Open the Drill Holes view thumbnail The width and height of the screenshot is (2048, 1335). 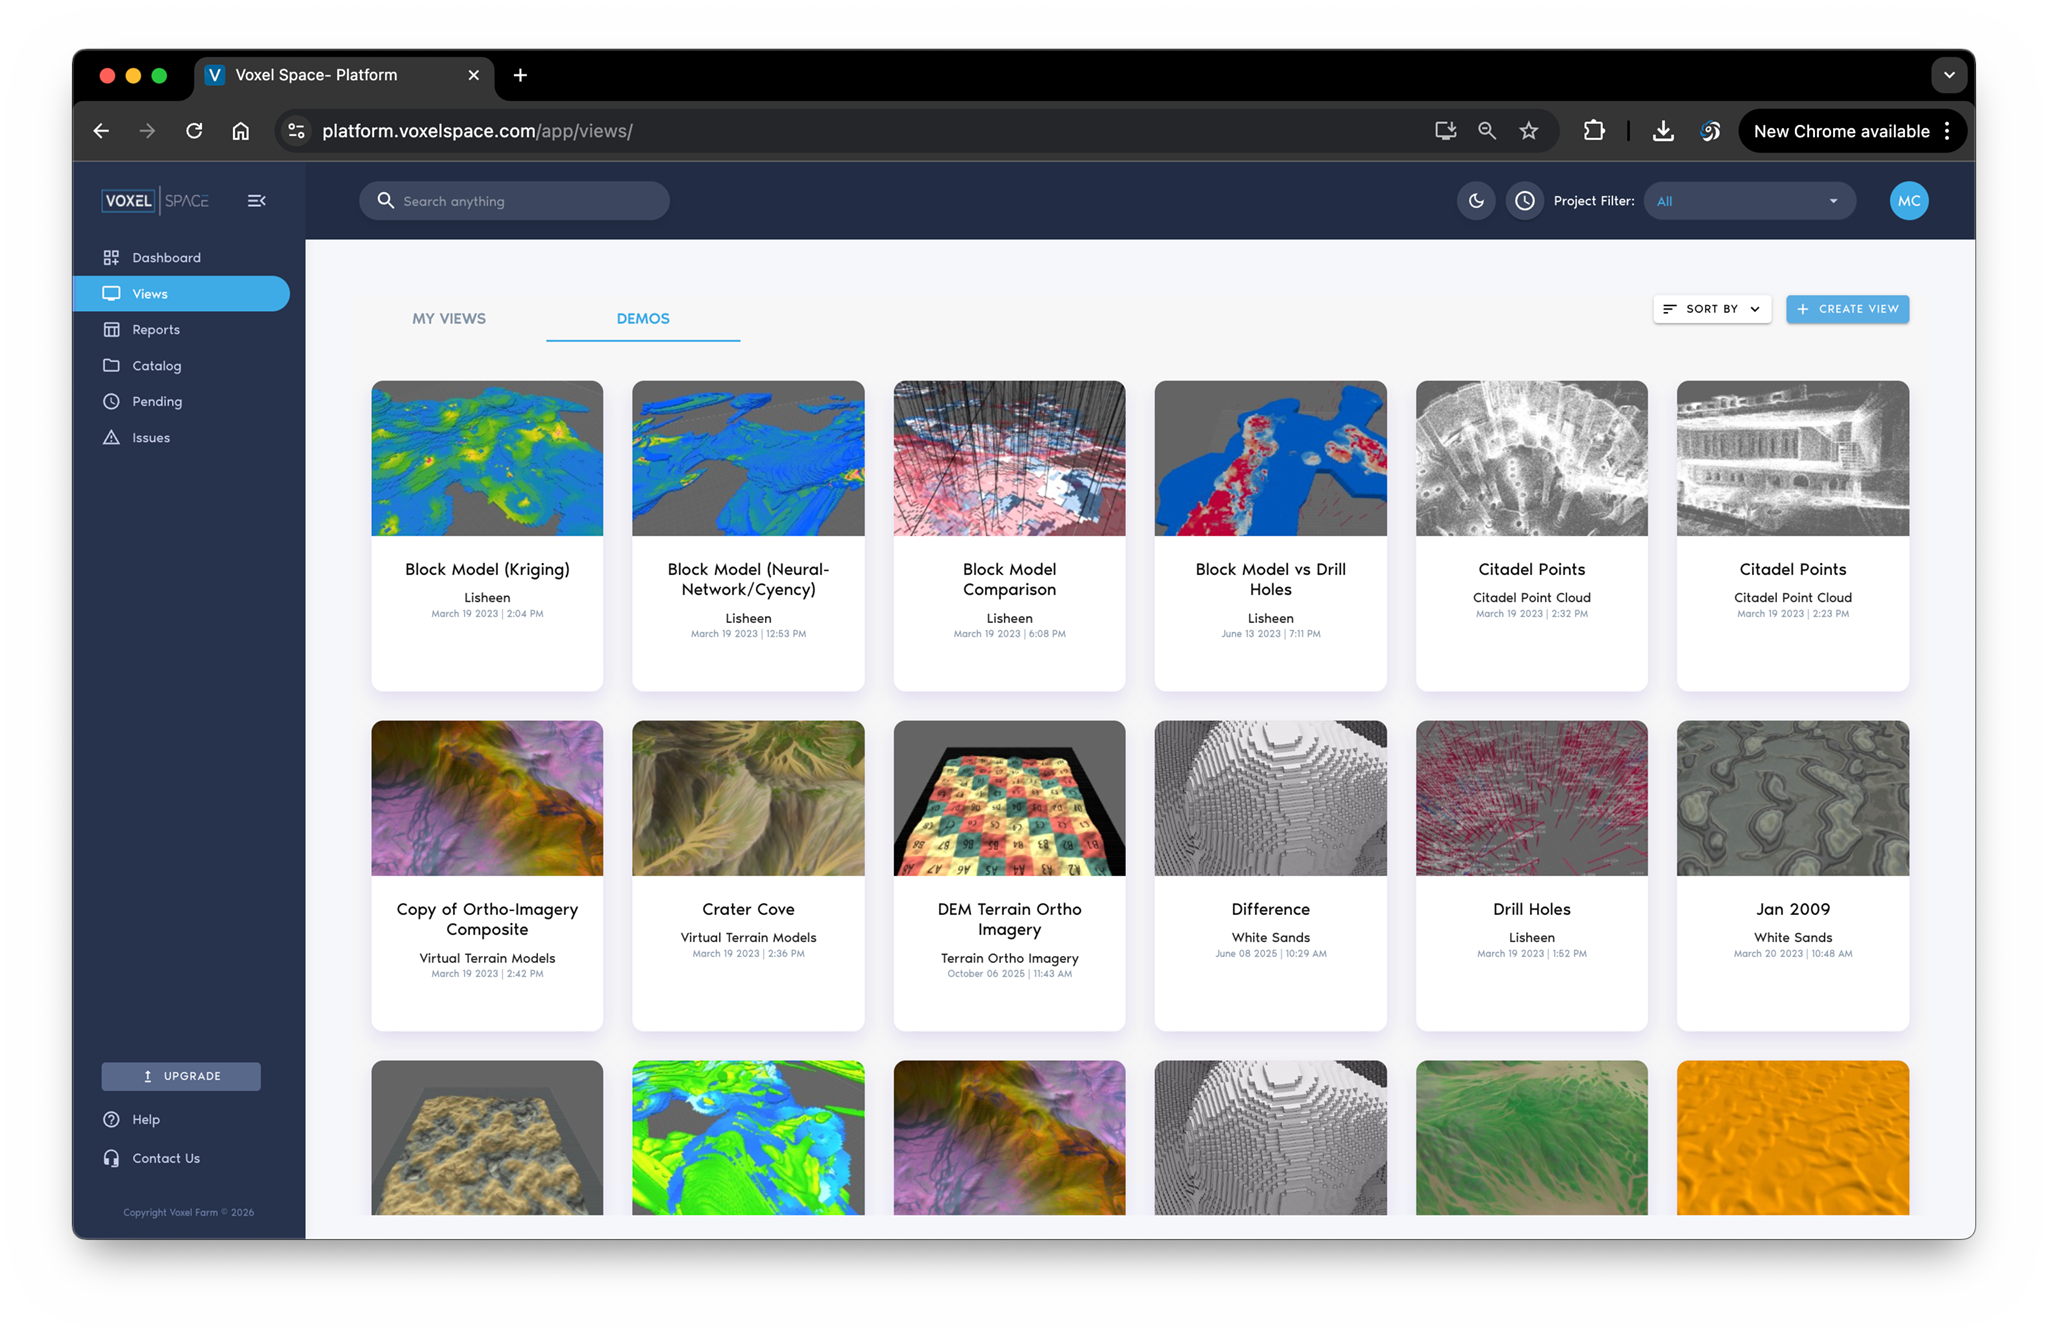[x=1531, y=798]
